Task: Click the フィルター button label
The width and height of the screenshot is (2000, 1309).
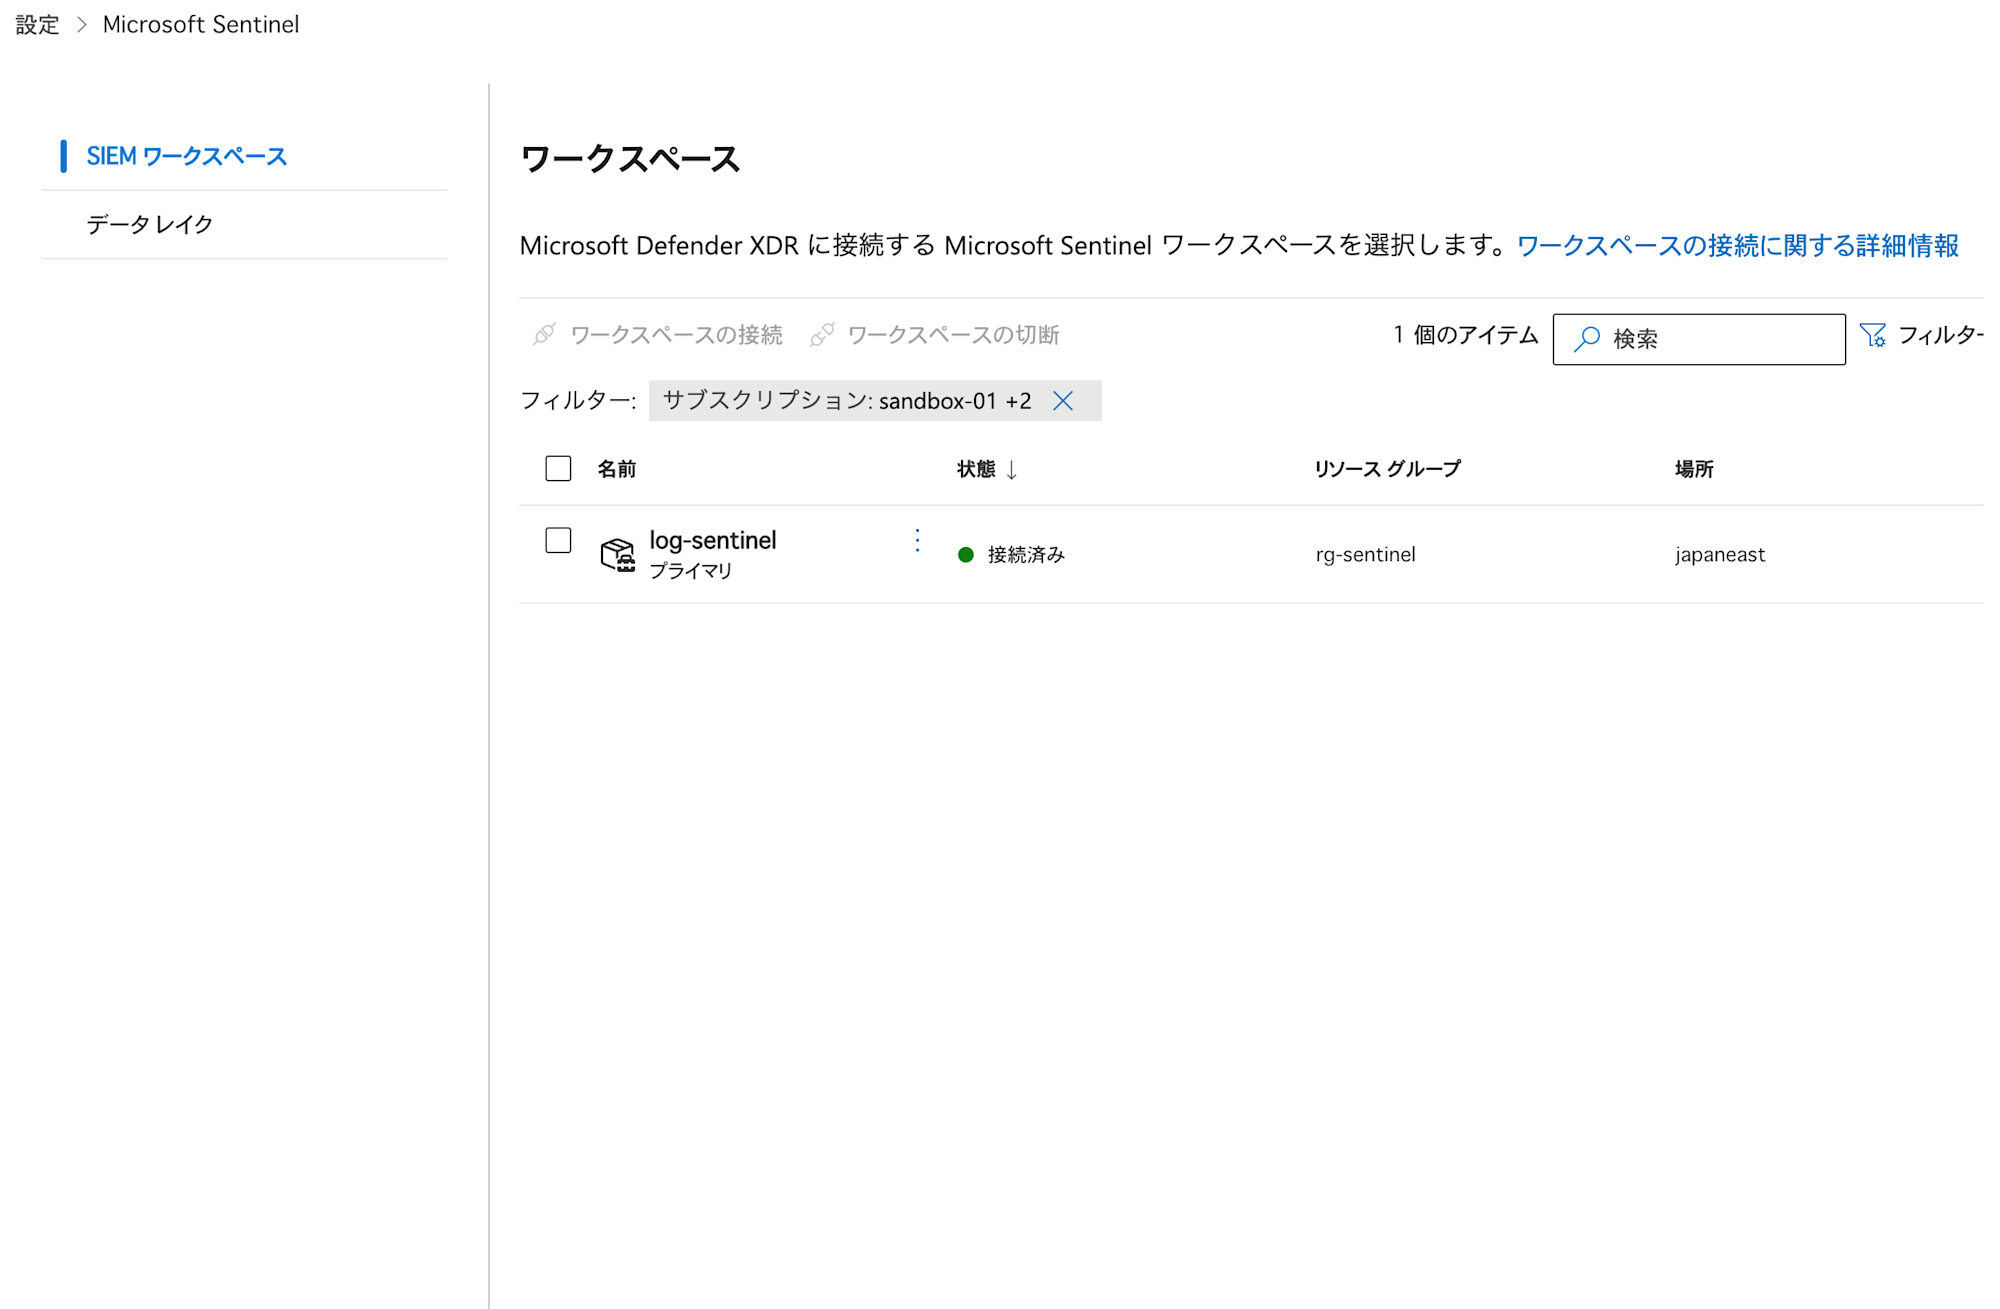Action: pos(1940,335)
